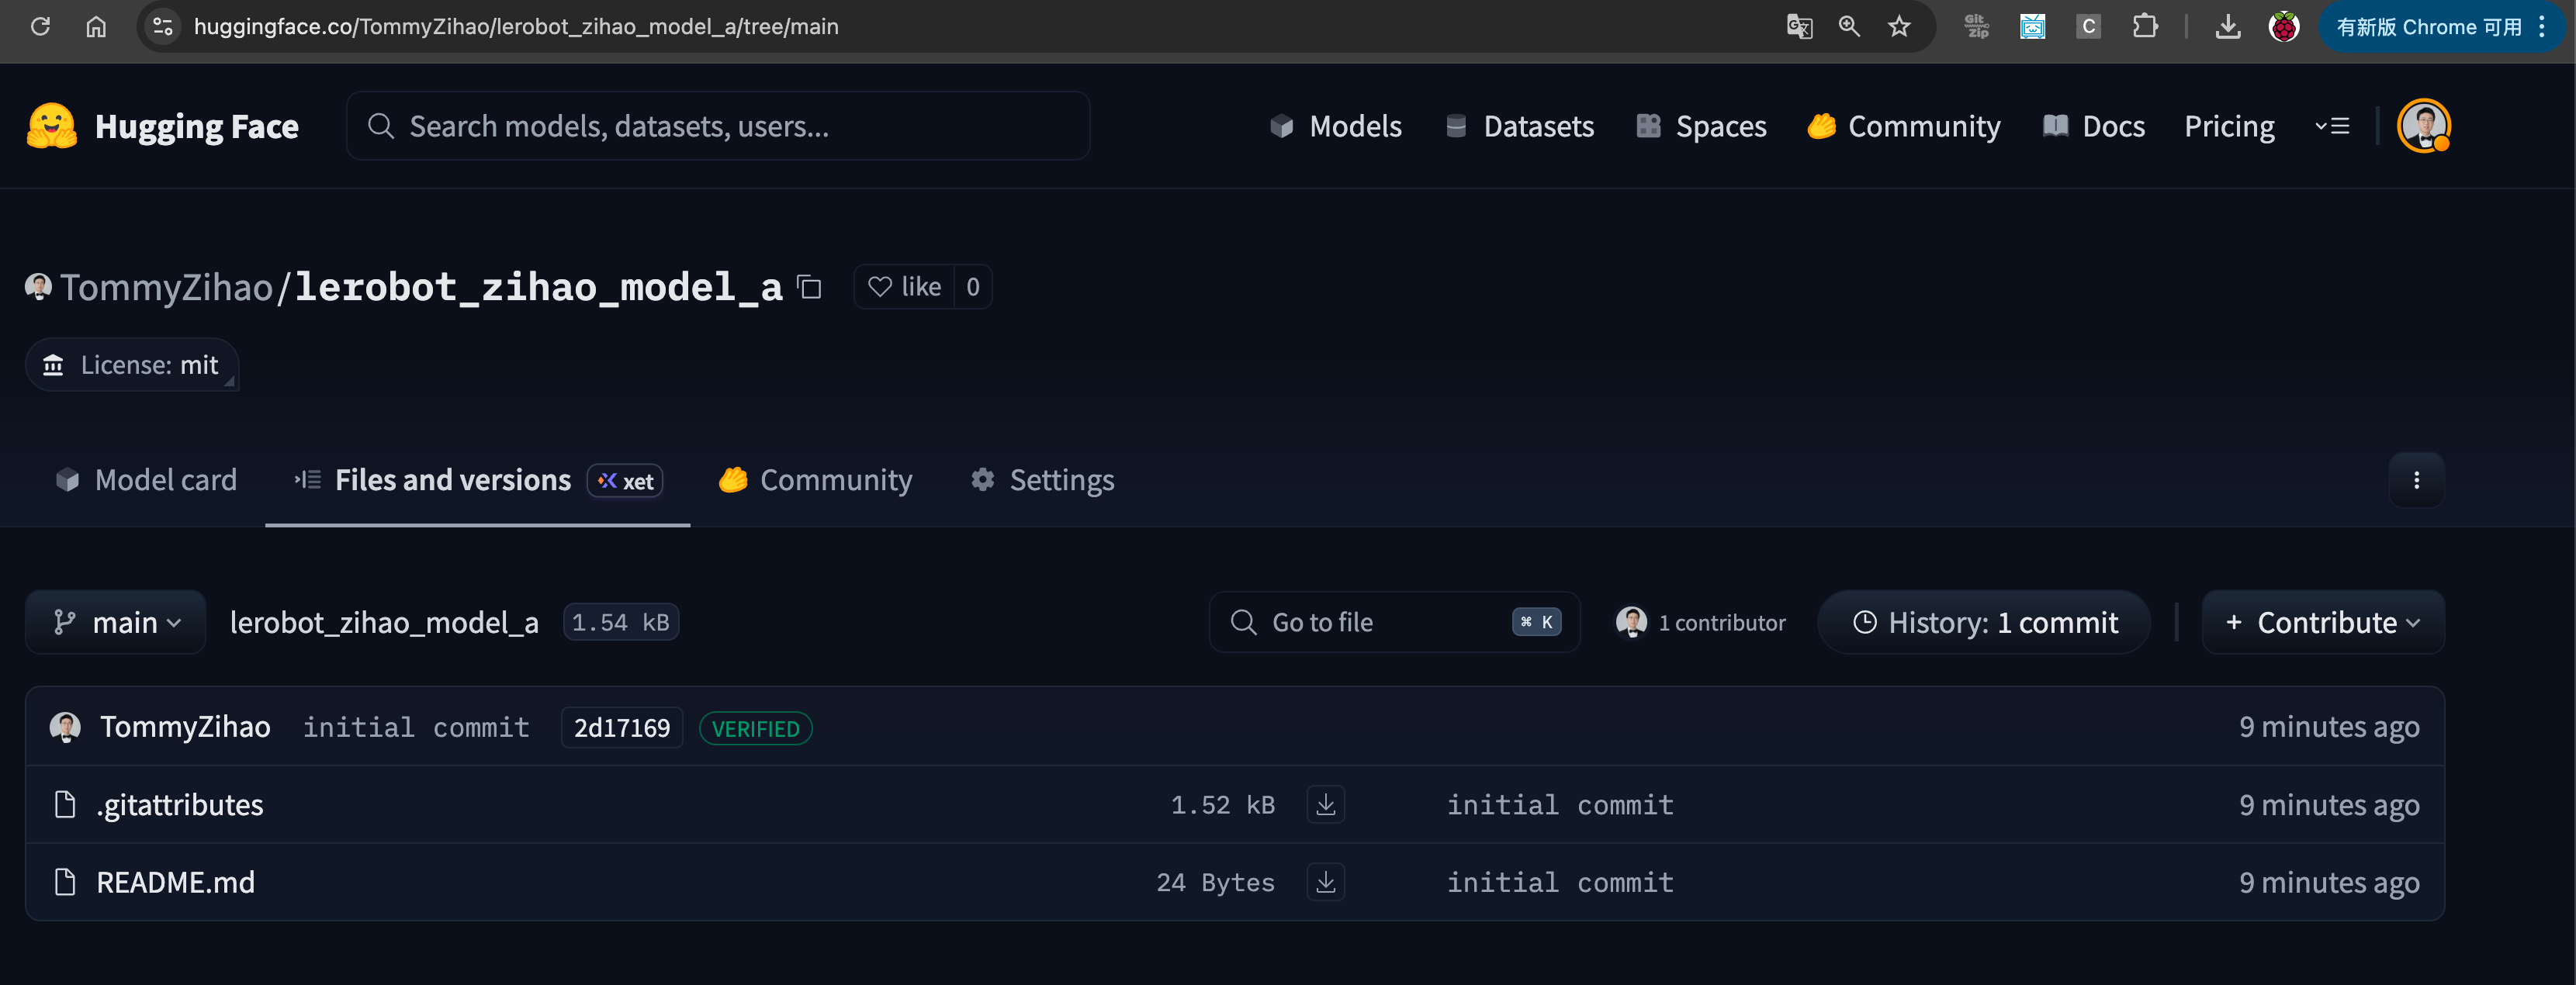The image size is (2576, 985).
Task: Open Community in the top navigation
Action: pyautogui.click(x=1904, y=126)
